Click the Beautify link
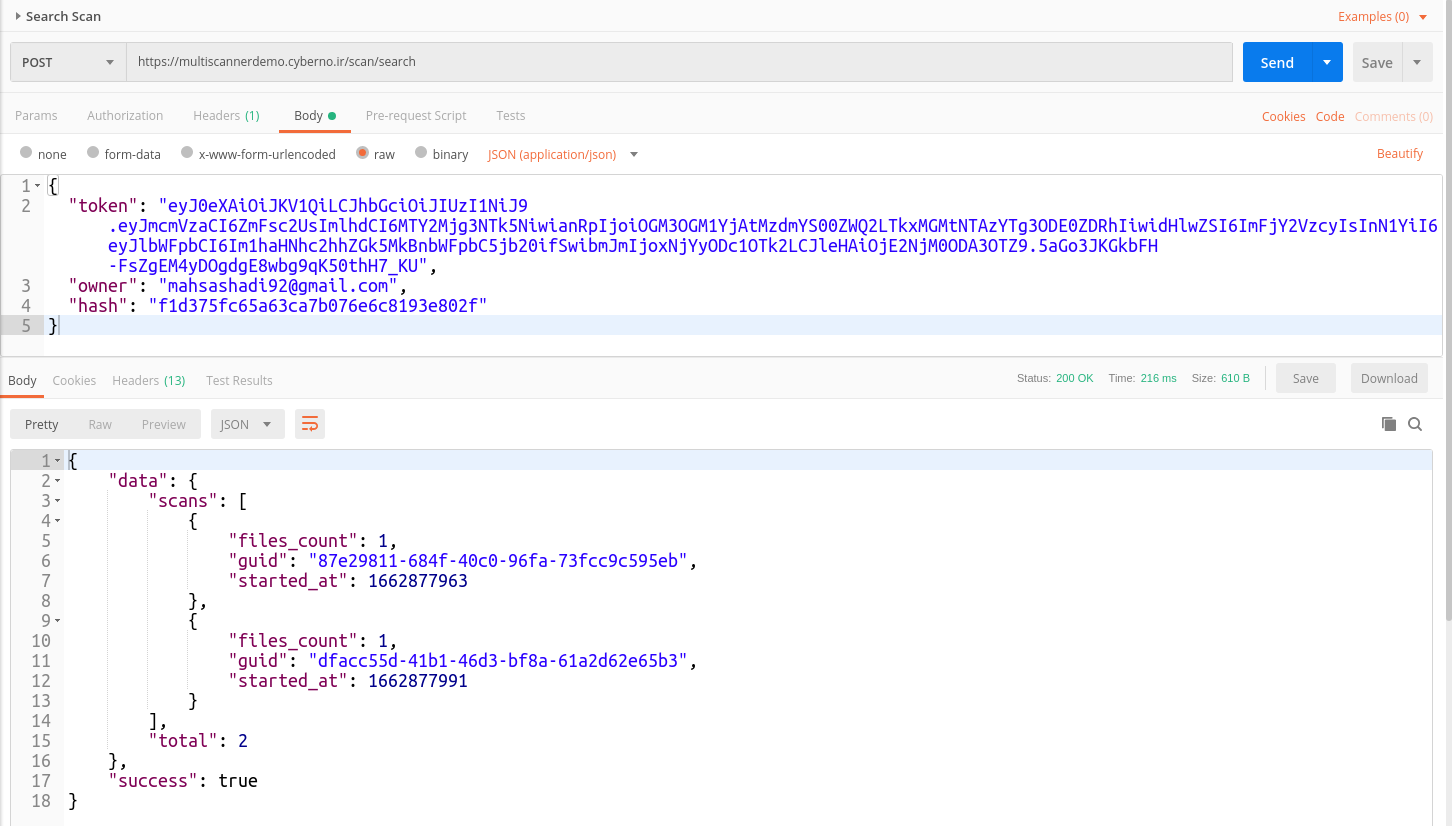1455x826 pixels. [1399, 153]
